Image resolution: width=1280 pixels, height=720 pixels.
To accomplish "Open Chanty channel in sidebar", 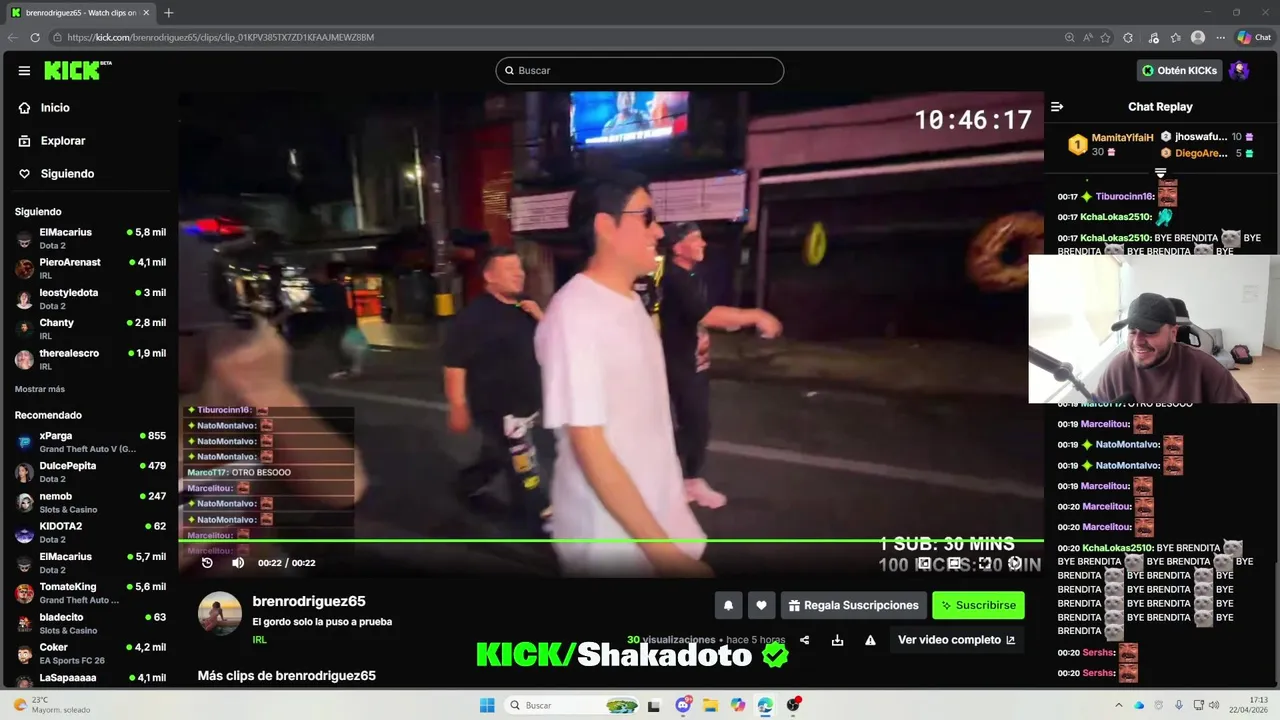I will click(90, 328).
